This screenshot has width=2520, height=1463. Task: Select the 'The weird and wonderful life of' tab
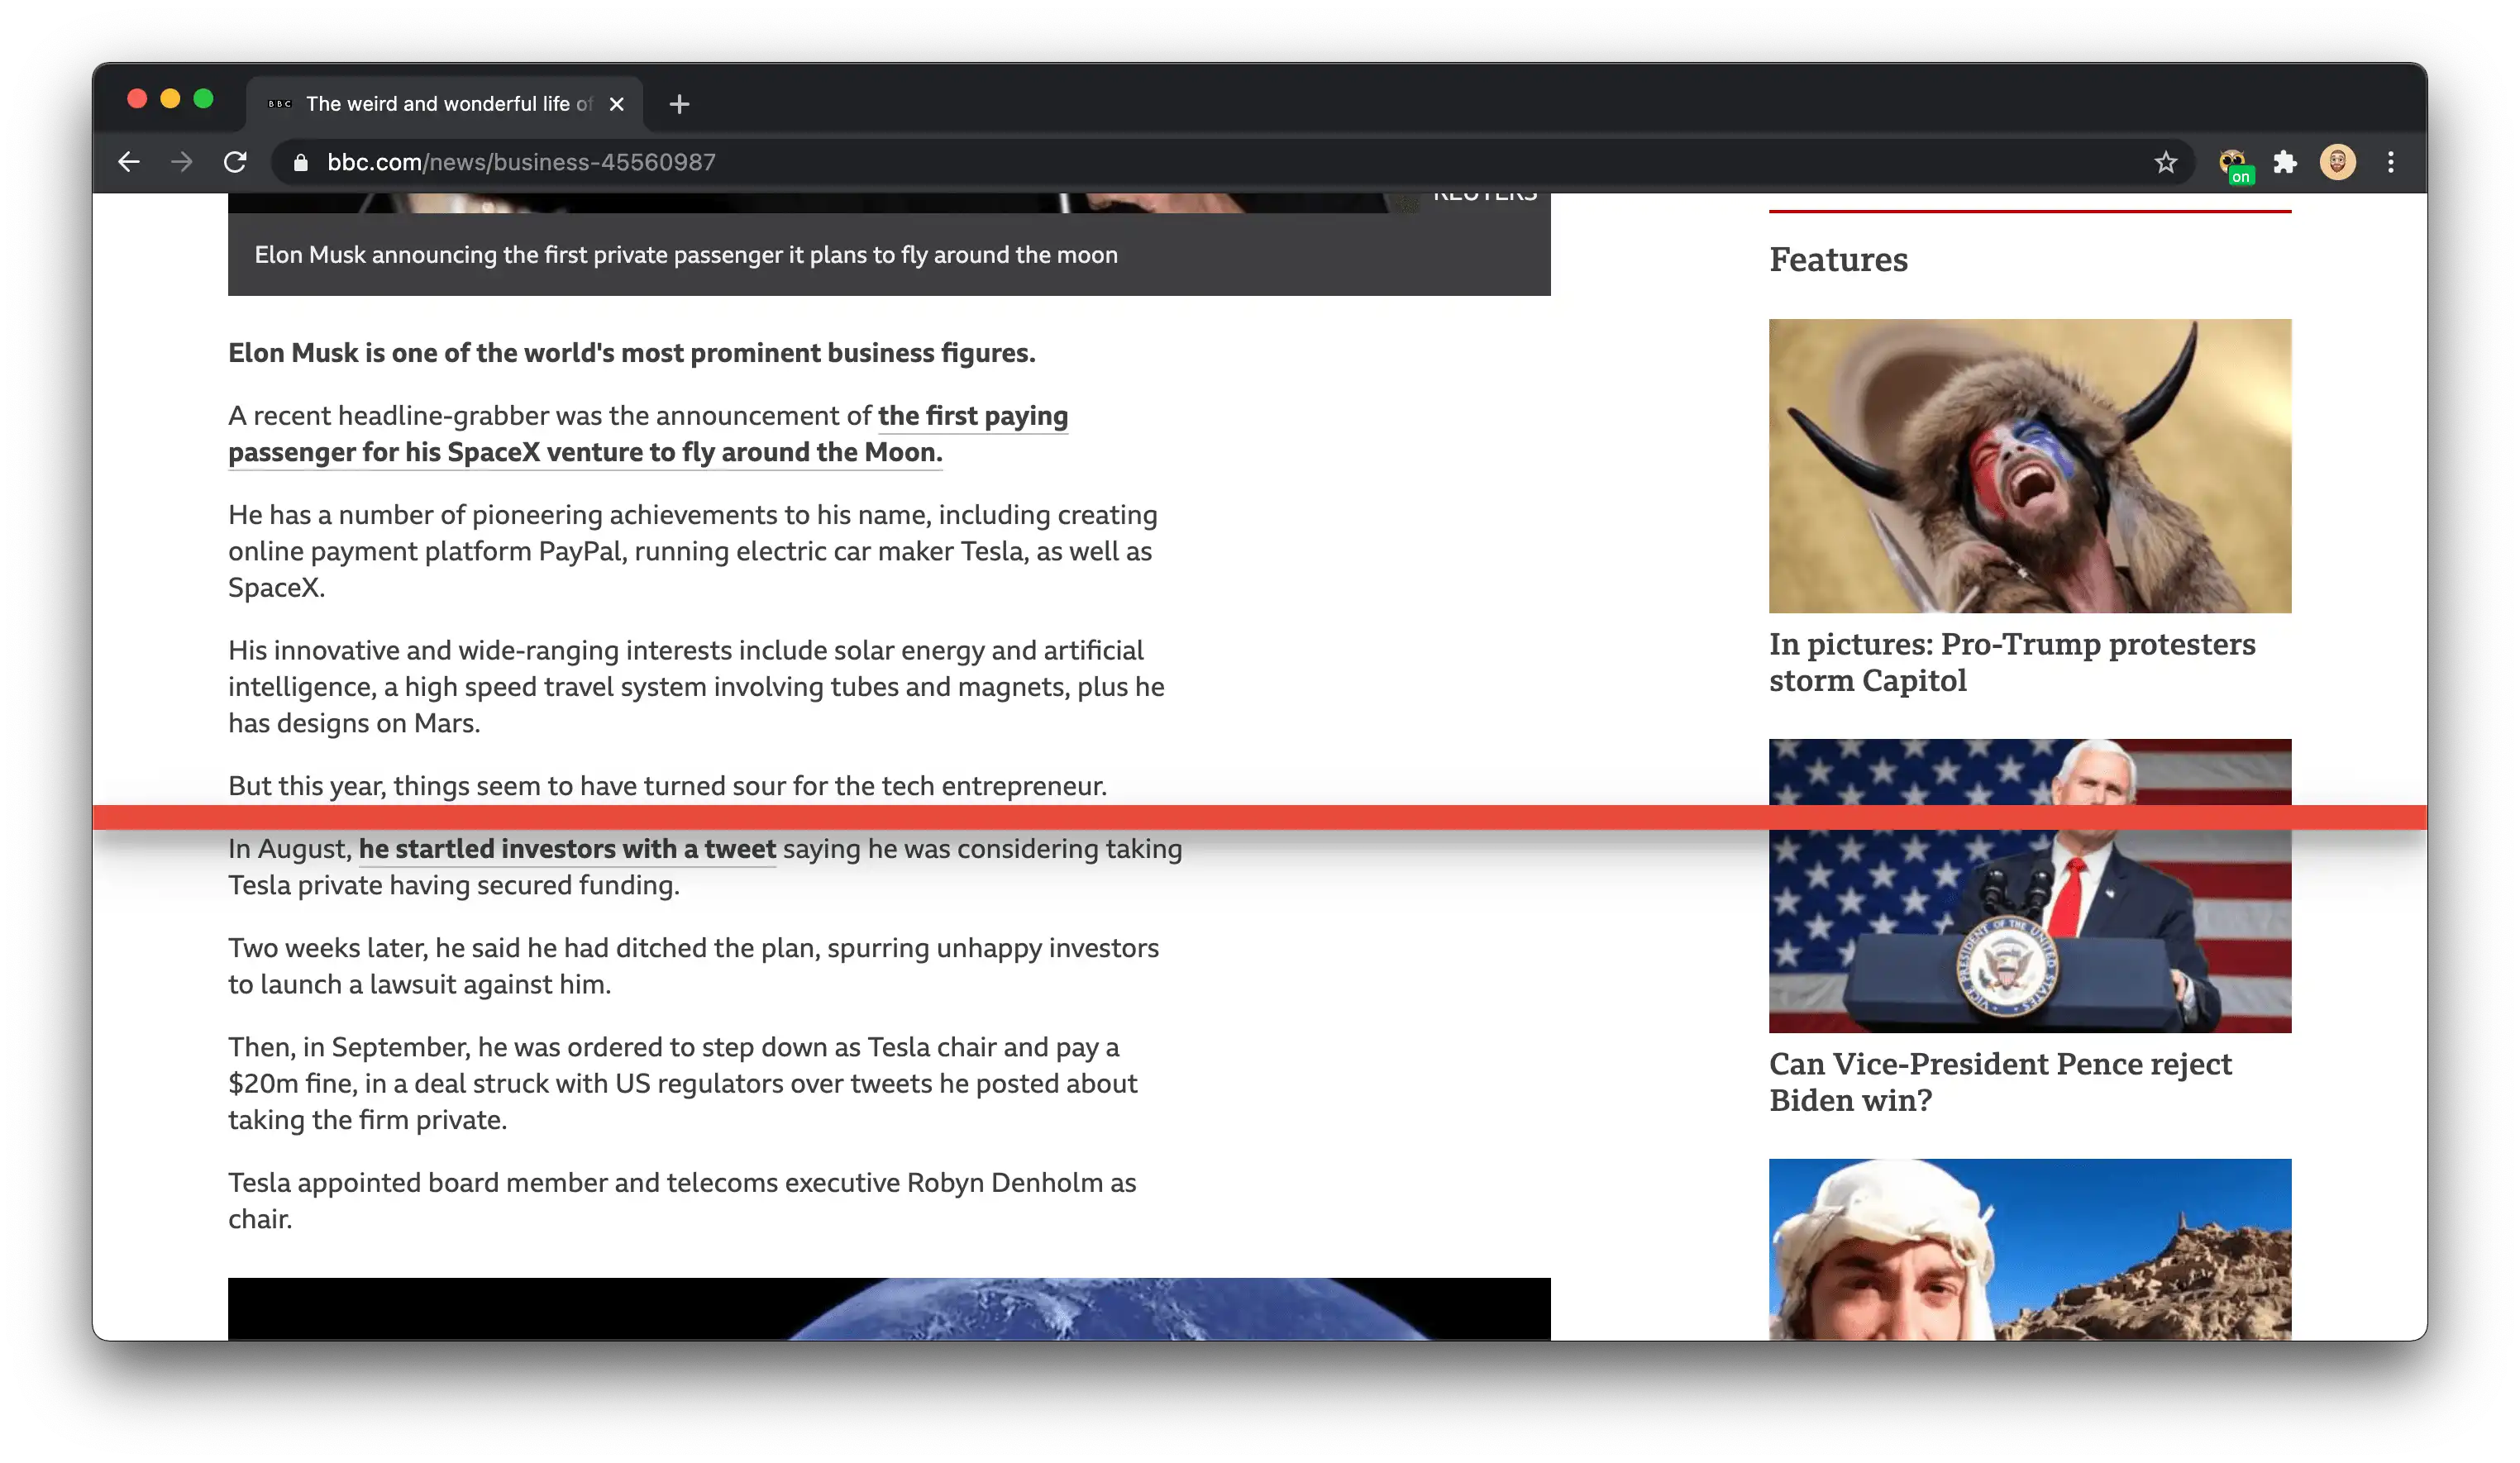tap(444, 104)
